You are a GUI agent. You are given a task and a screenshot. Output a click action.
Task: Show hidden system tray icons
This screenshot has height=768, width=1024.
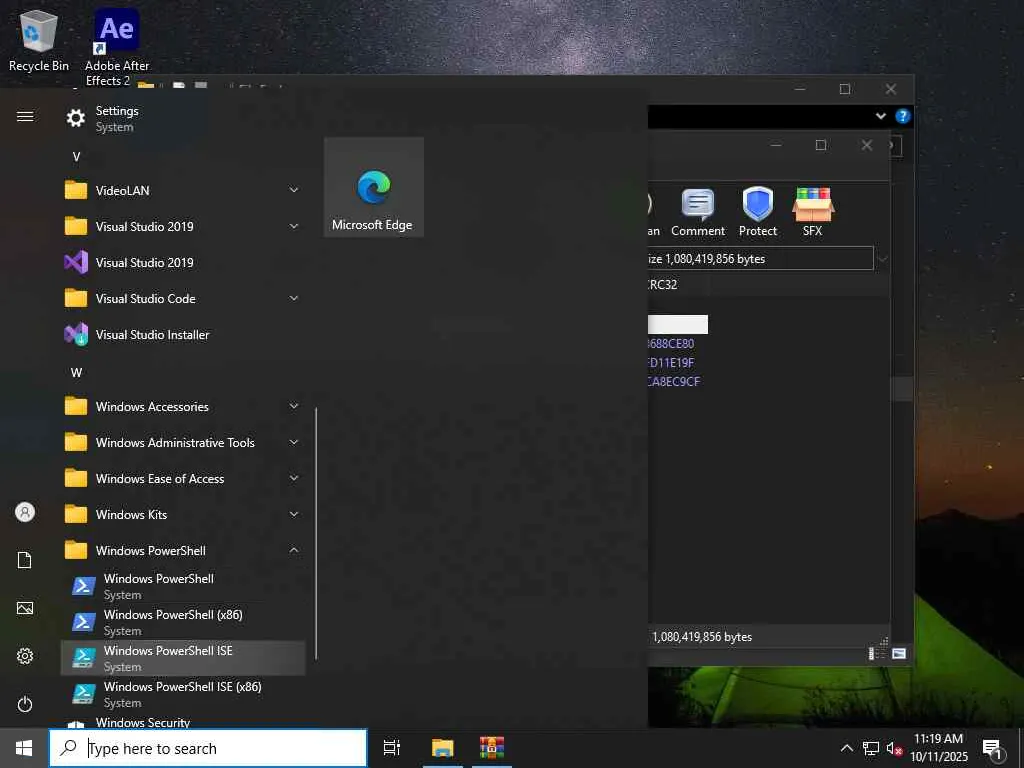[846, 748]
